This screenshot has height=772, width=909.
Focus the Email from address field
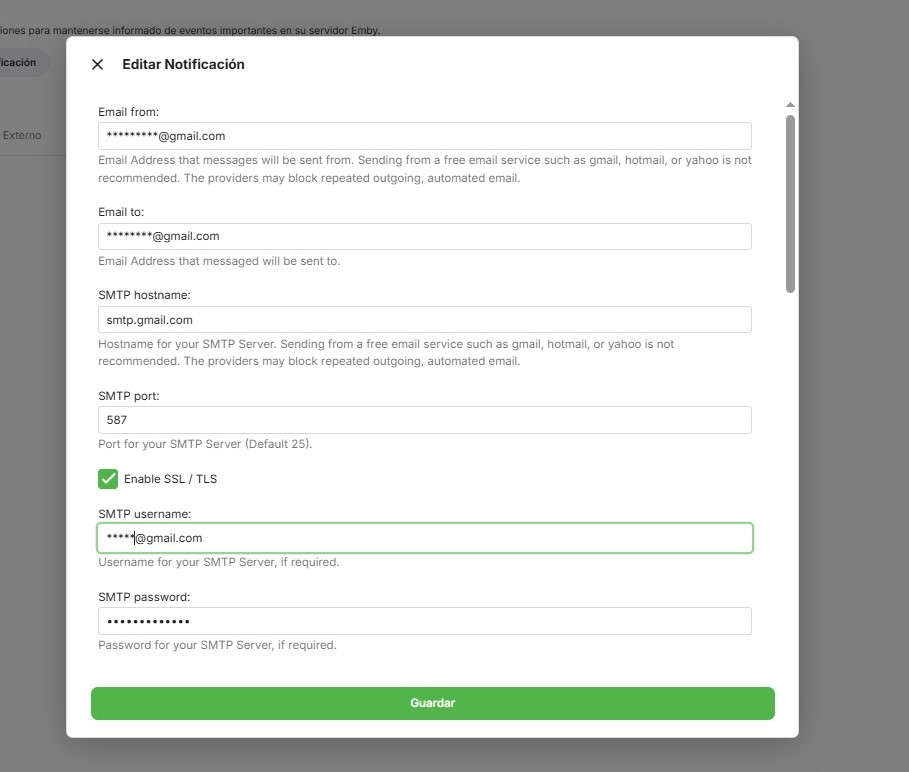pos(424,136)
